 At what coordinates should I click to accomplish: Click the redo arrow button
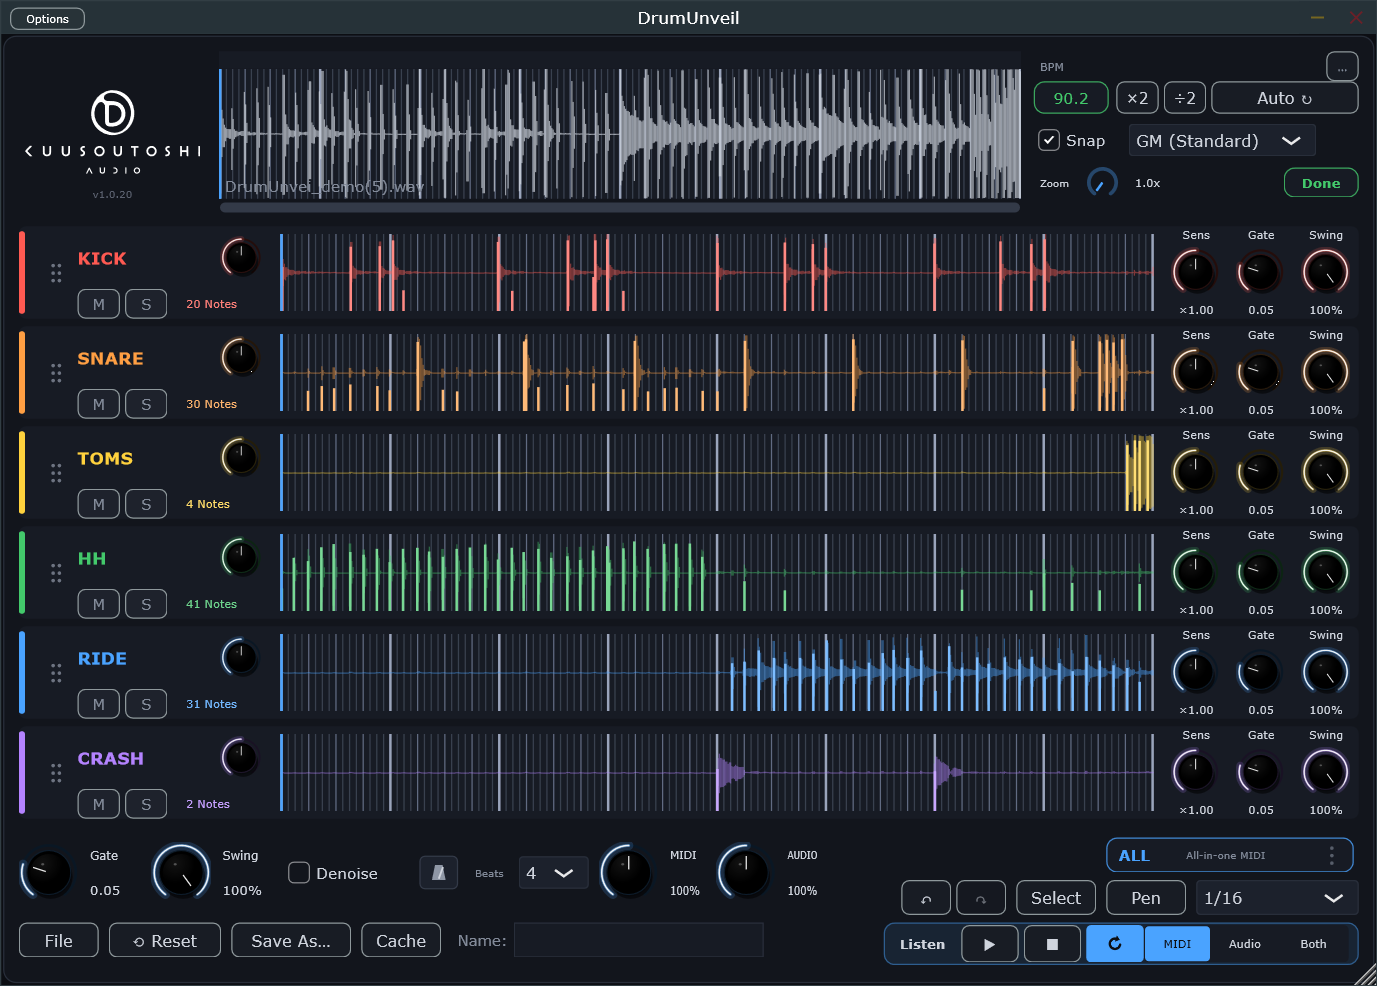(x=981, y=898)
